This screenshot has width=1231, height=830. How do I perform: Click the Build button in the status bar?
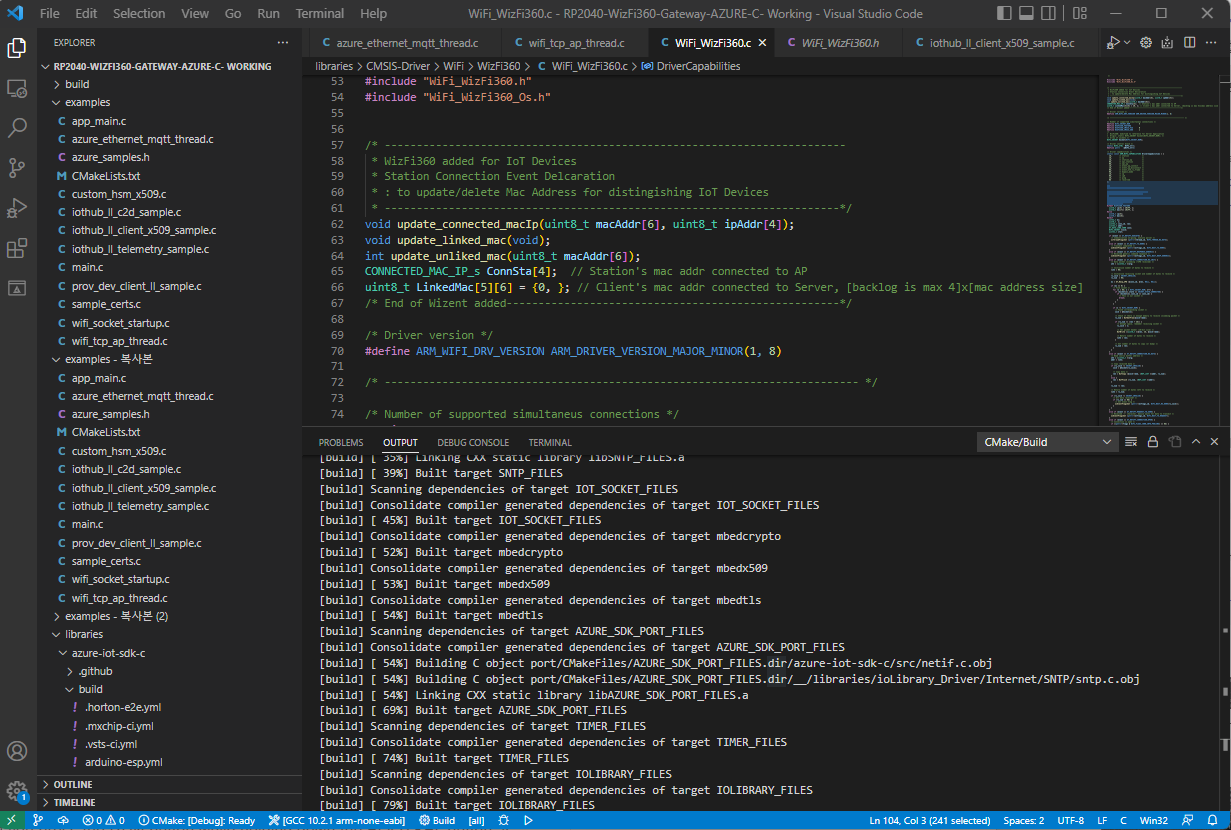[x=437, y=820]
